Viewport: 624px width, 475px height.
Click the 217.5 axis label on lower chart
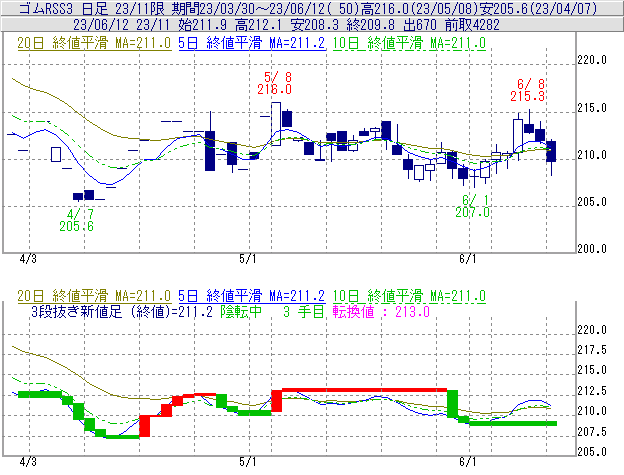(592, 350)
